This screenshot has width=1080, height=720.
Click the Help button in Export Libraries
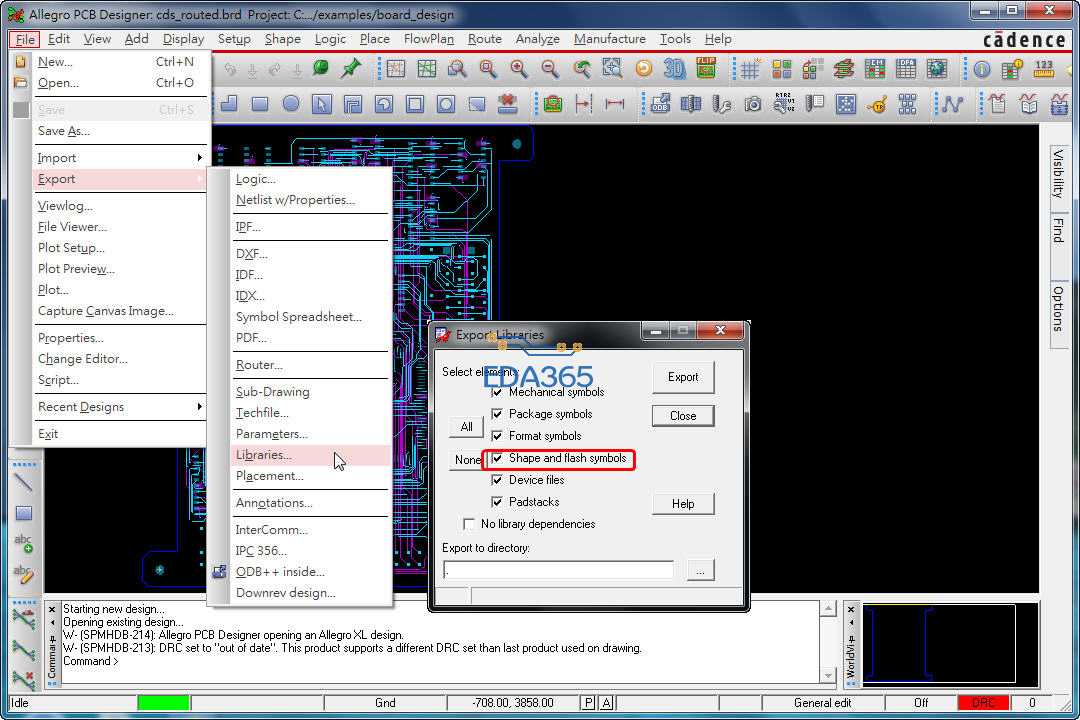coord(683,504)
